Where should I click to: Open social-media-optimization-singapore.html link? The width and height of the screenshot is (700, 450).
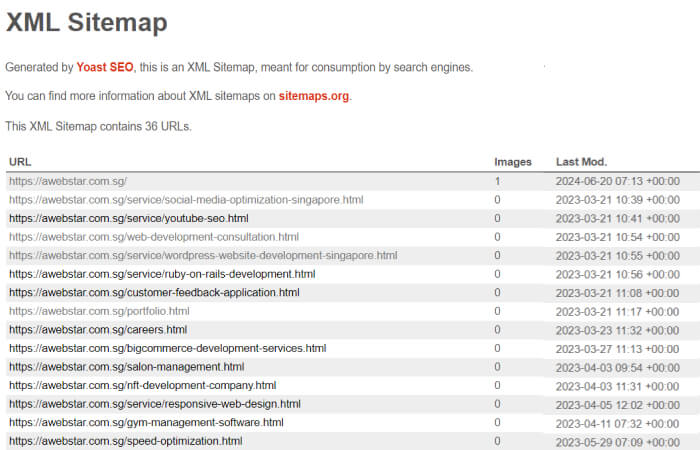pyautogui.click(x=186, y=200)
